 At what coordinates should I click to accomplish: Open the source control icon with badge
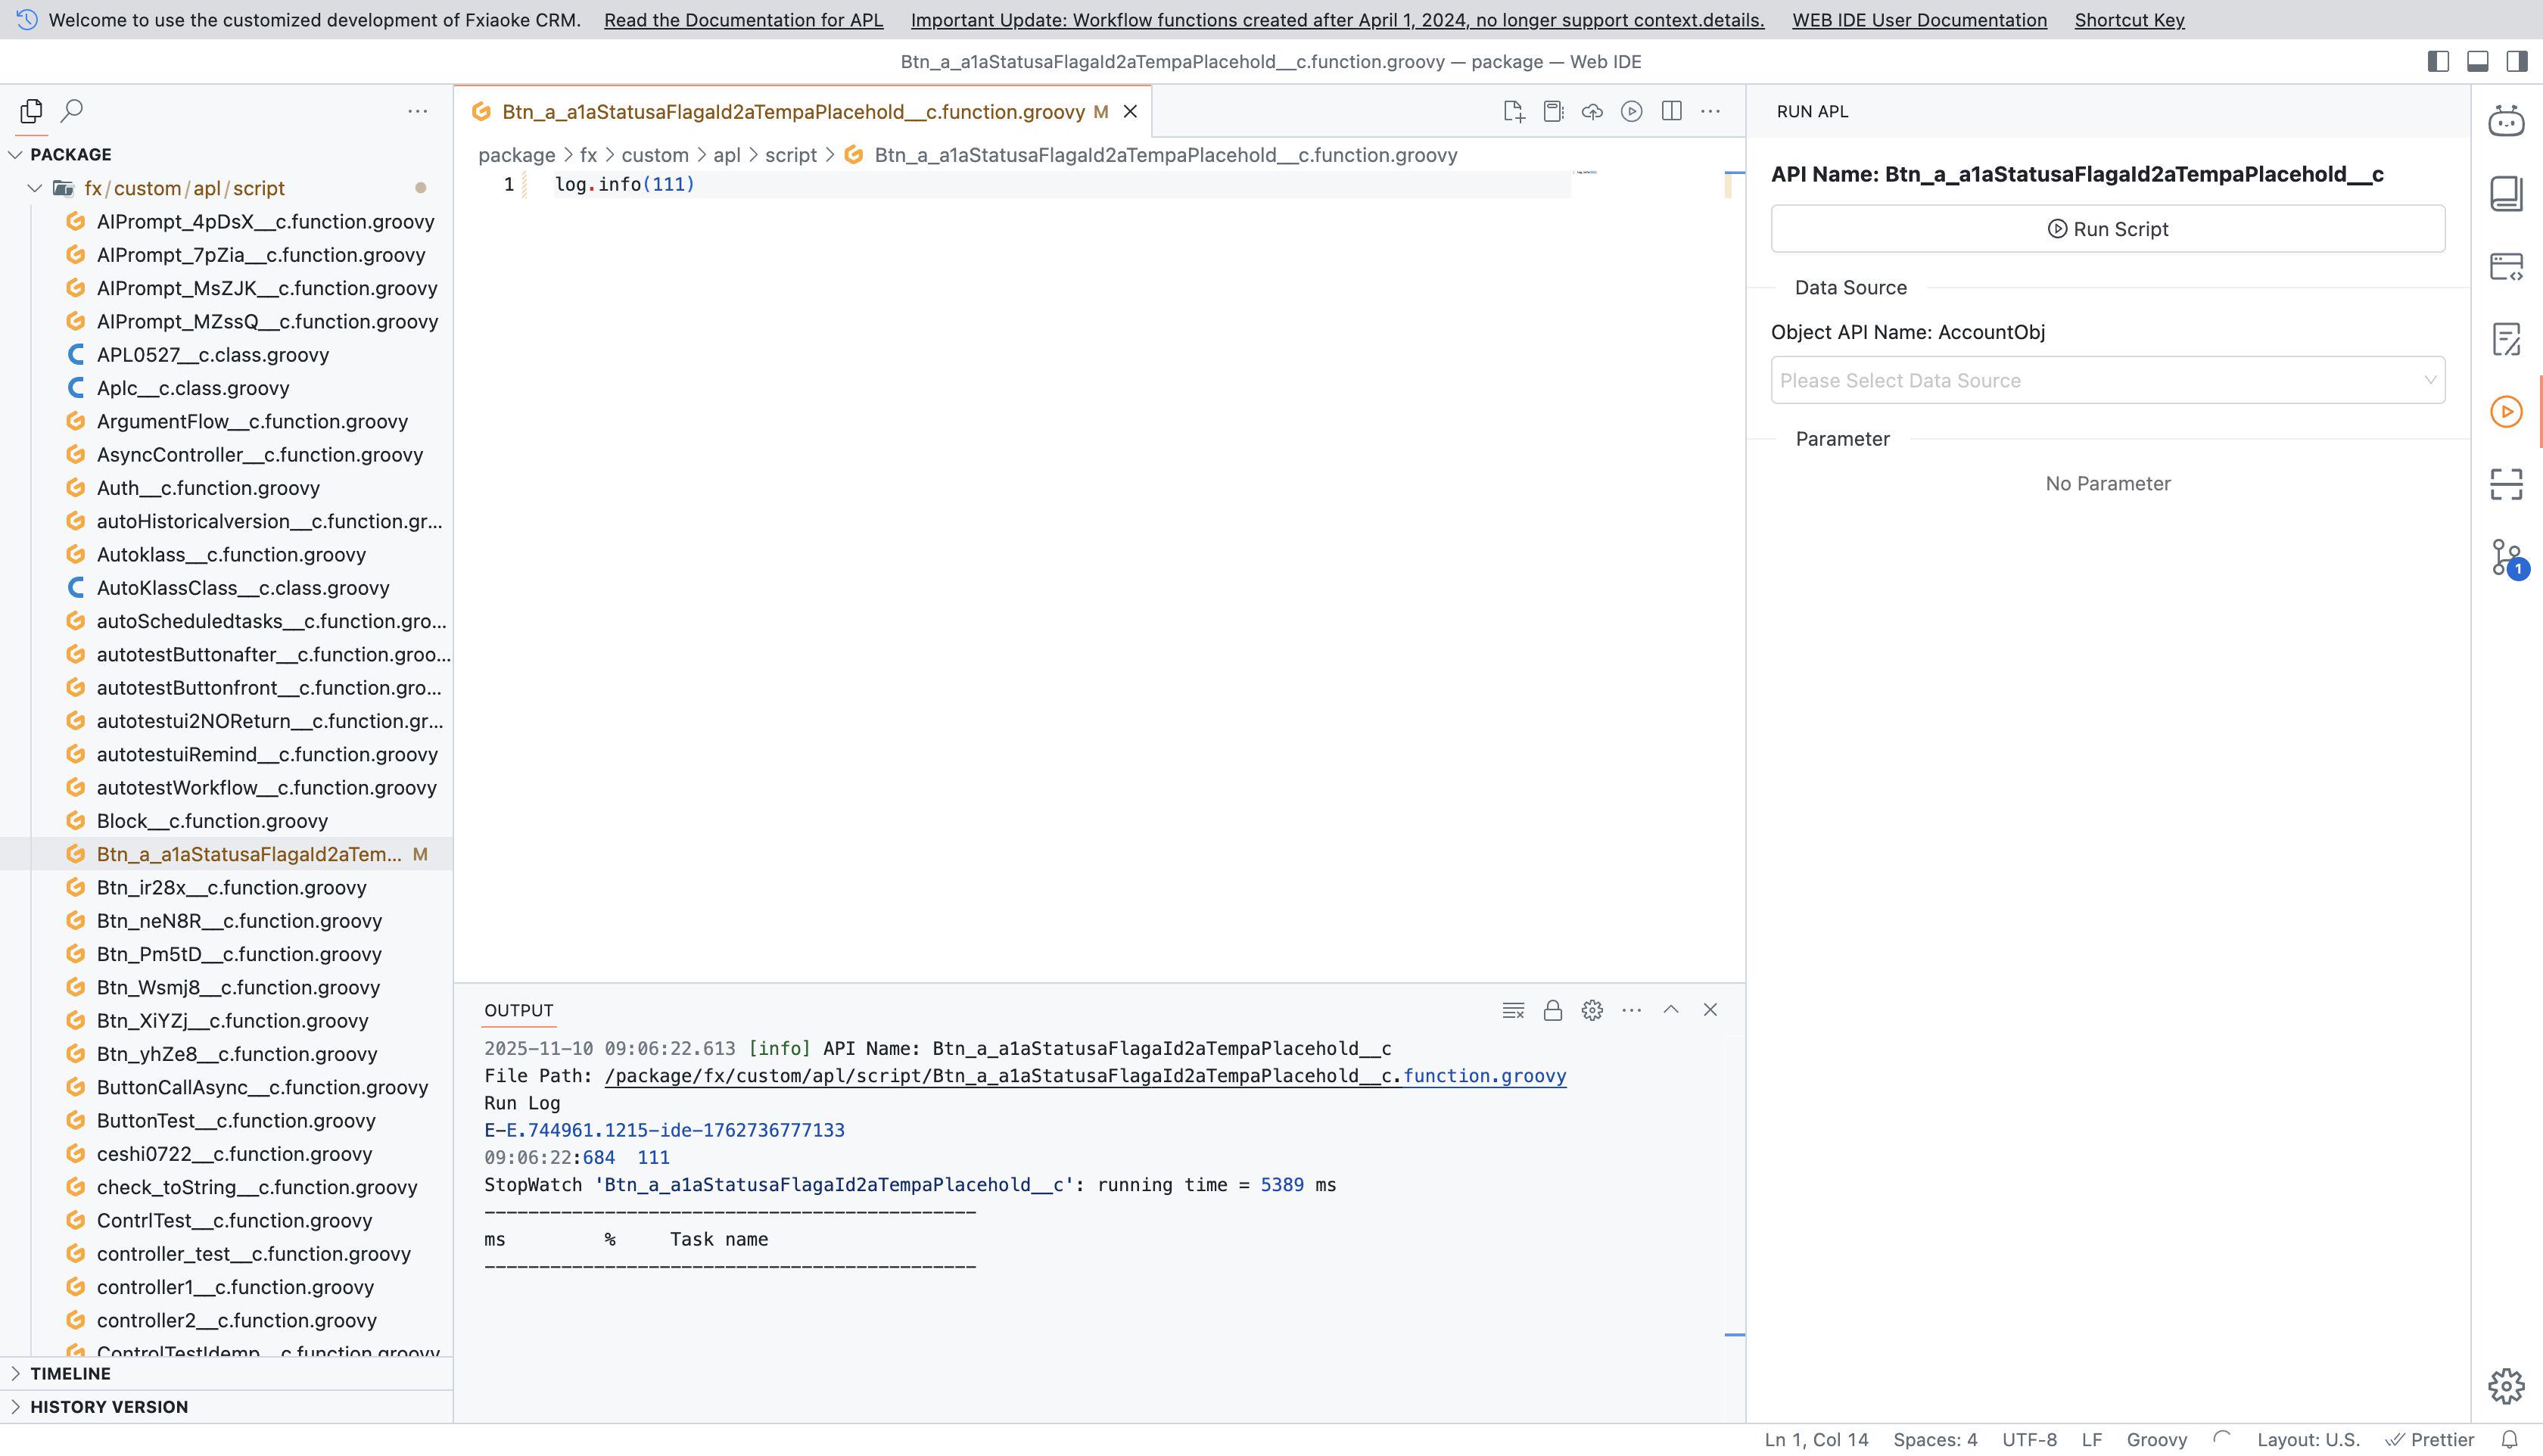point(2506,557)
